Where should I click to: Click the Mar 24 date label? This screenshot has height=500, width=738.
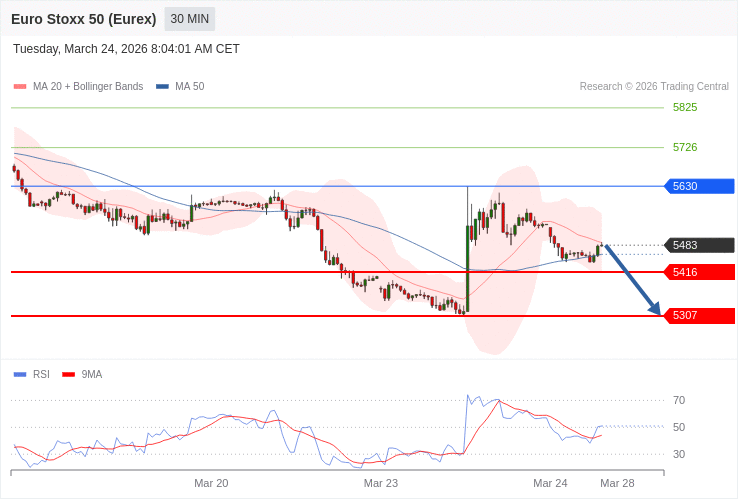[x=550, y=483]
